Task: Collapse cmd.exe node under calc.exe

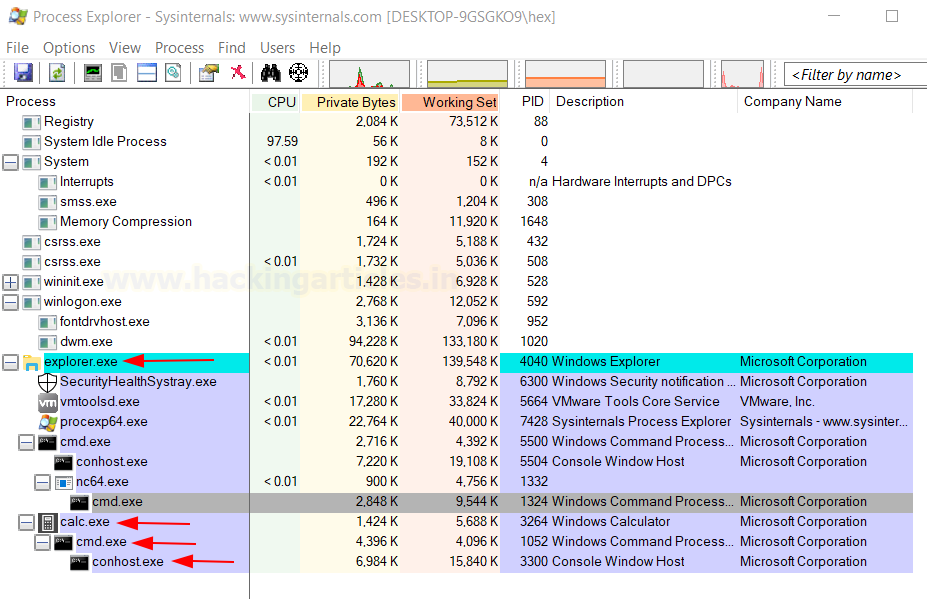Action: click(x=43, y=542)
